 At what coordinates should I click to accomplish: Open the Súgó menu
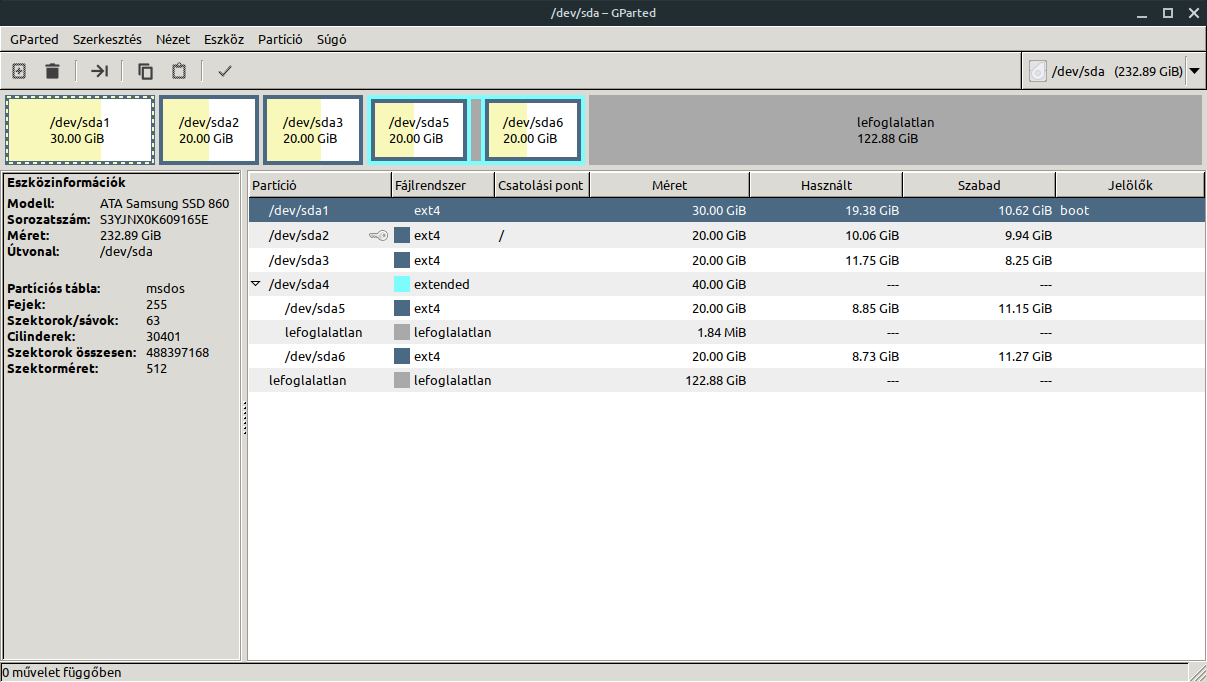[331, 40]
